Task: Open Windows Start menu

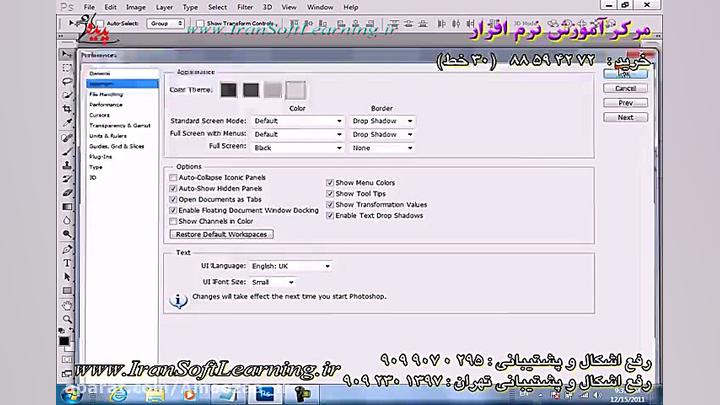Action: 71,394
